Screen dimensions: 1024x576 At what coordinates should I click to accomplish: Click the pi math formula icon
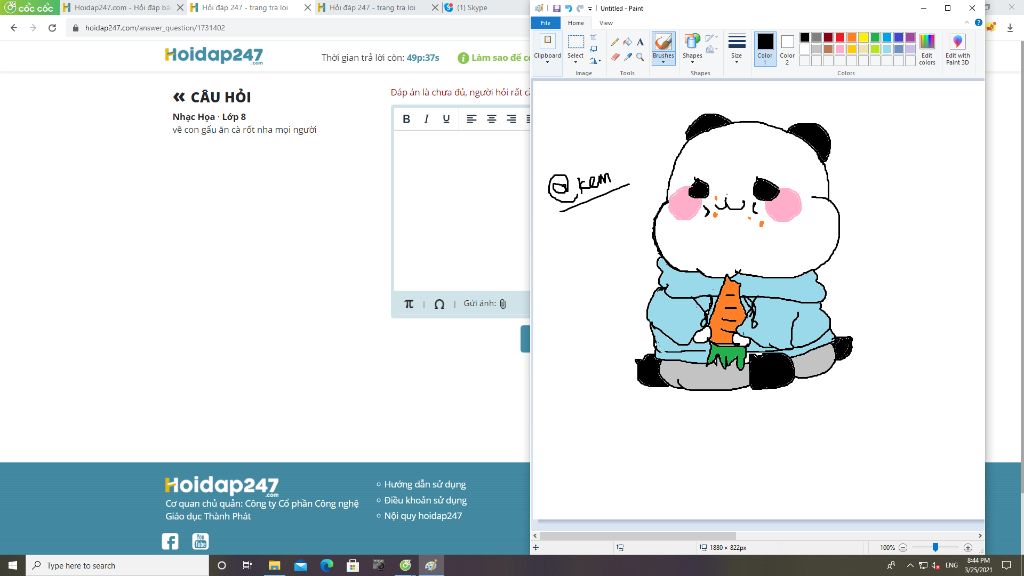(409, 304)
